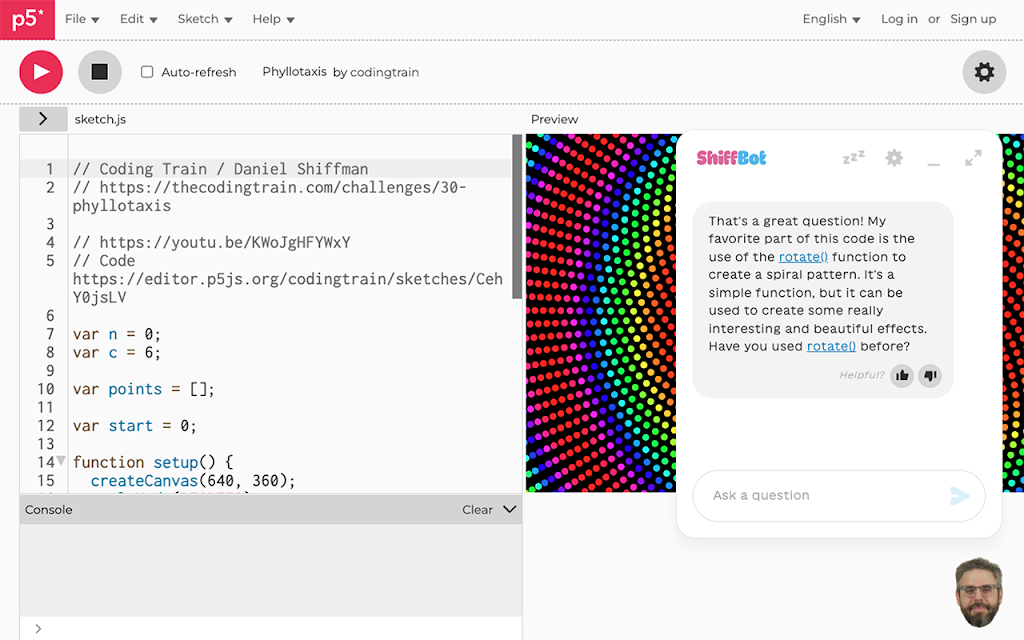1024x640 pixels.
Task: Click the Phyllotaxis sketch title
Action: (295, 72)
